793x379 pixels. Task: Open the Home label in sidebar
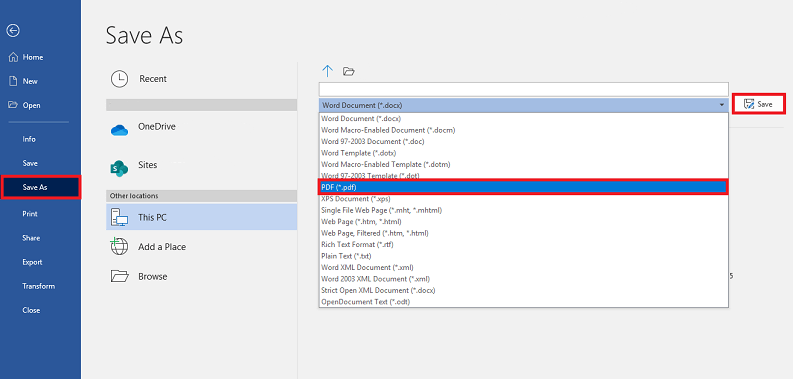[x=33, y=57]
